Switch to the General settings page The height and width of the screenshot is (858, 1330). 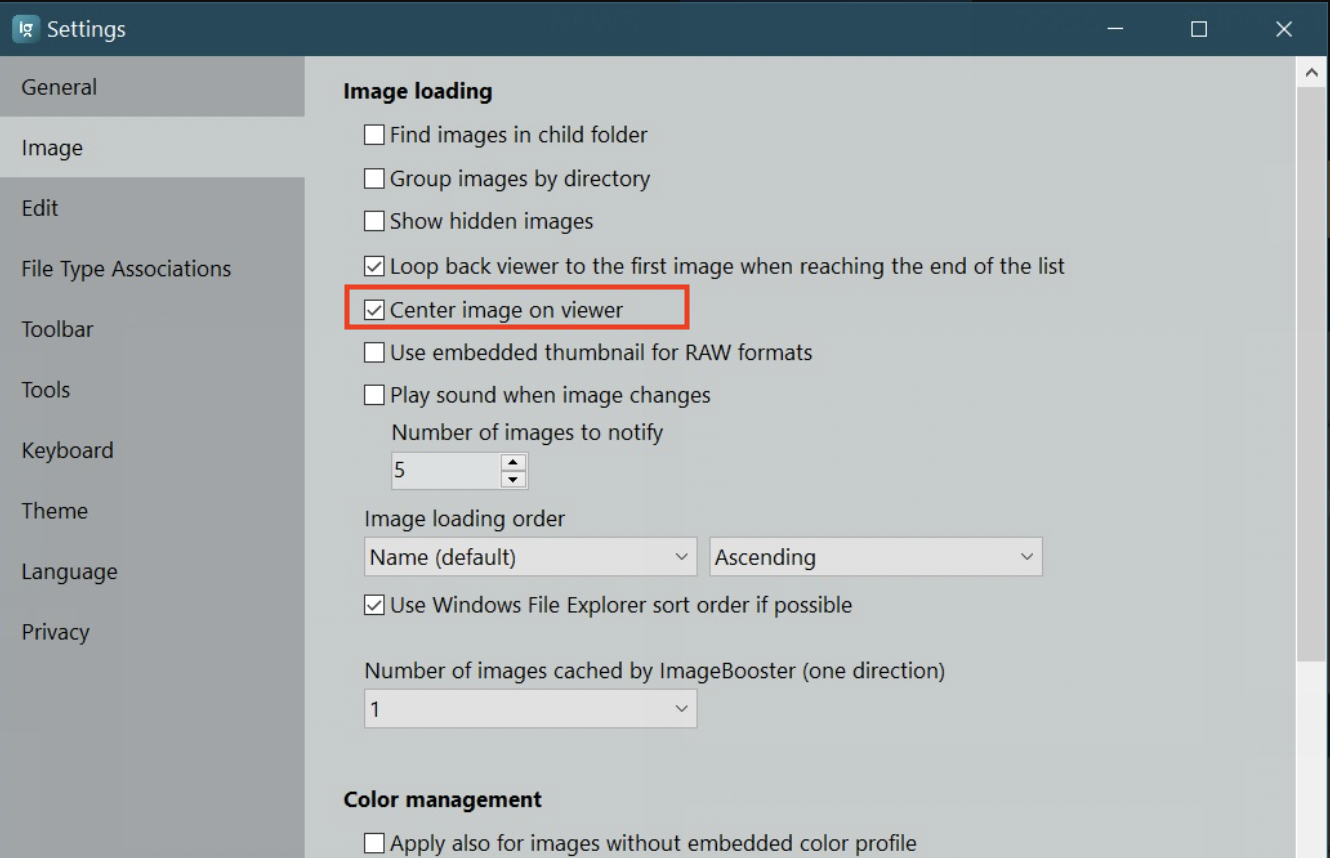58,87
